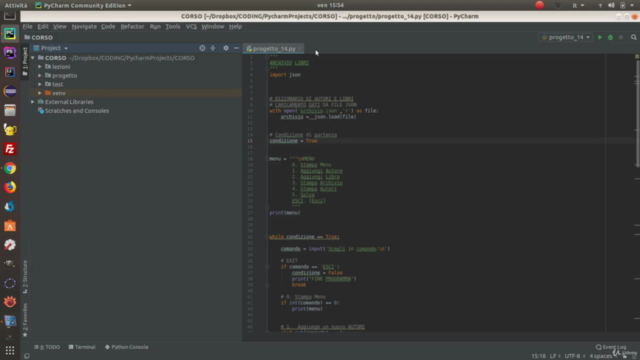Open the Terminal tool window
The image size is (640, 360).
click(x=82, y=347)
